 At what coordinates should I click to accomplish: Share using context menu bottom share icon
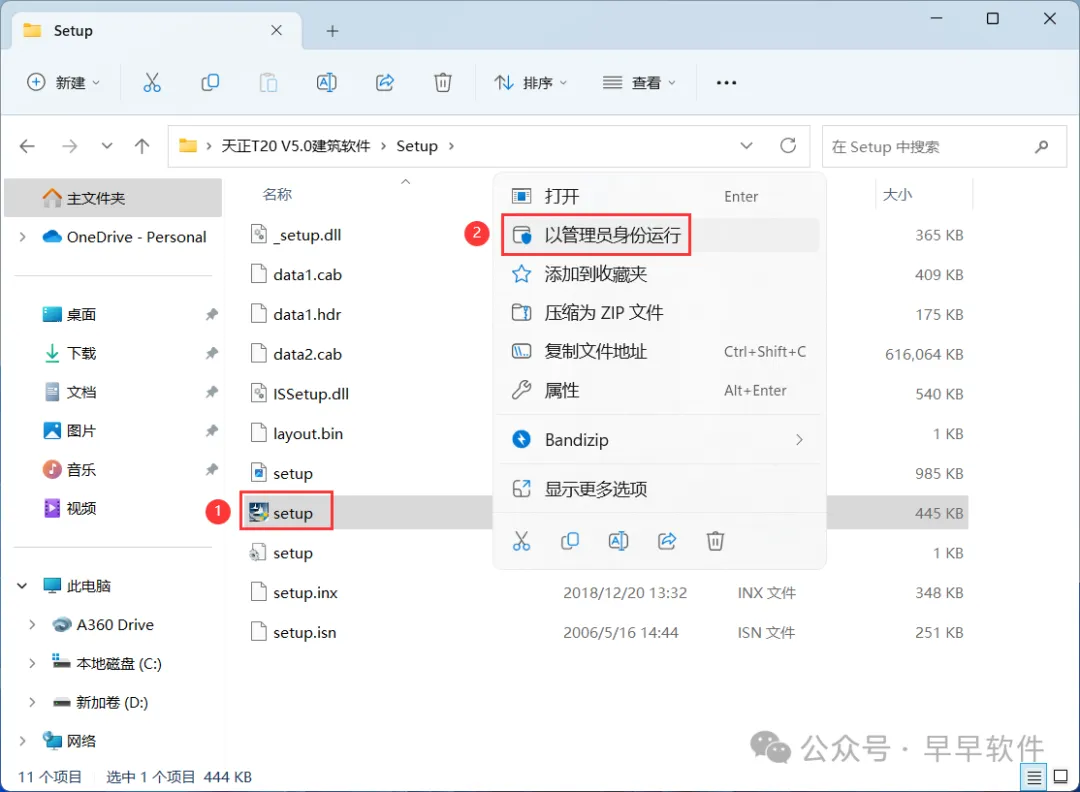(667, 541)
